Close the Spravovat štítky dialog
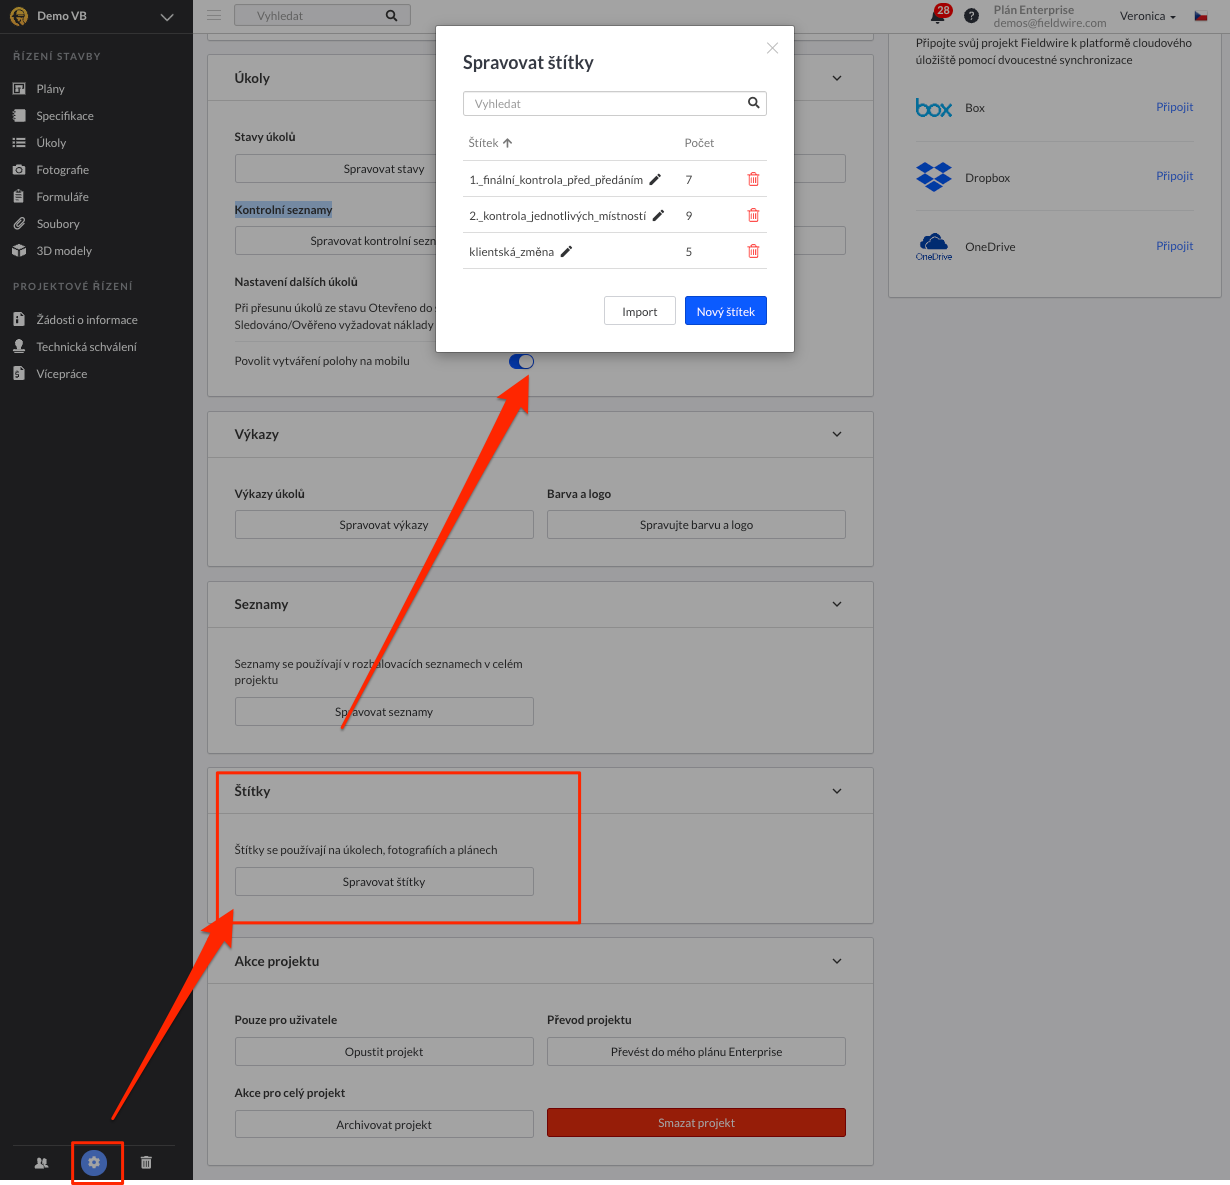Viewport: 1230px width, 1185px height. coord(772,48)
